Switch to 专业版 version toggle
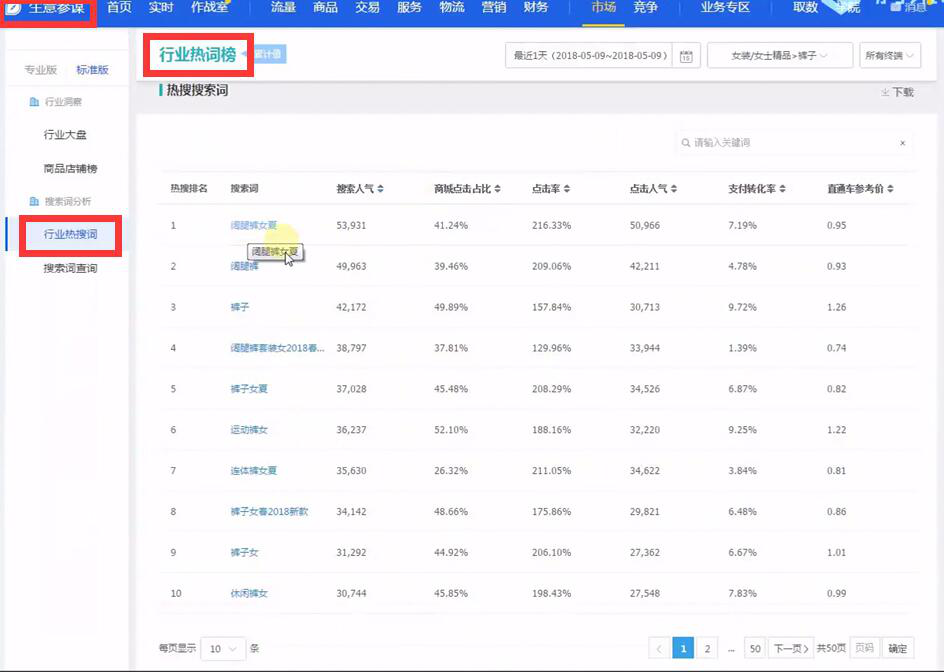The height and width of the screenshot is (672, 944). pos(41,70)
